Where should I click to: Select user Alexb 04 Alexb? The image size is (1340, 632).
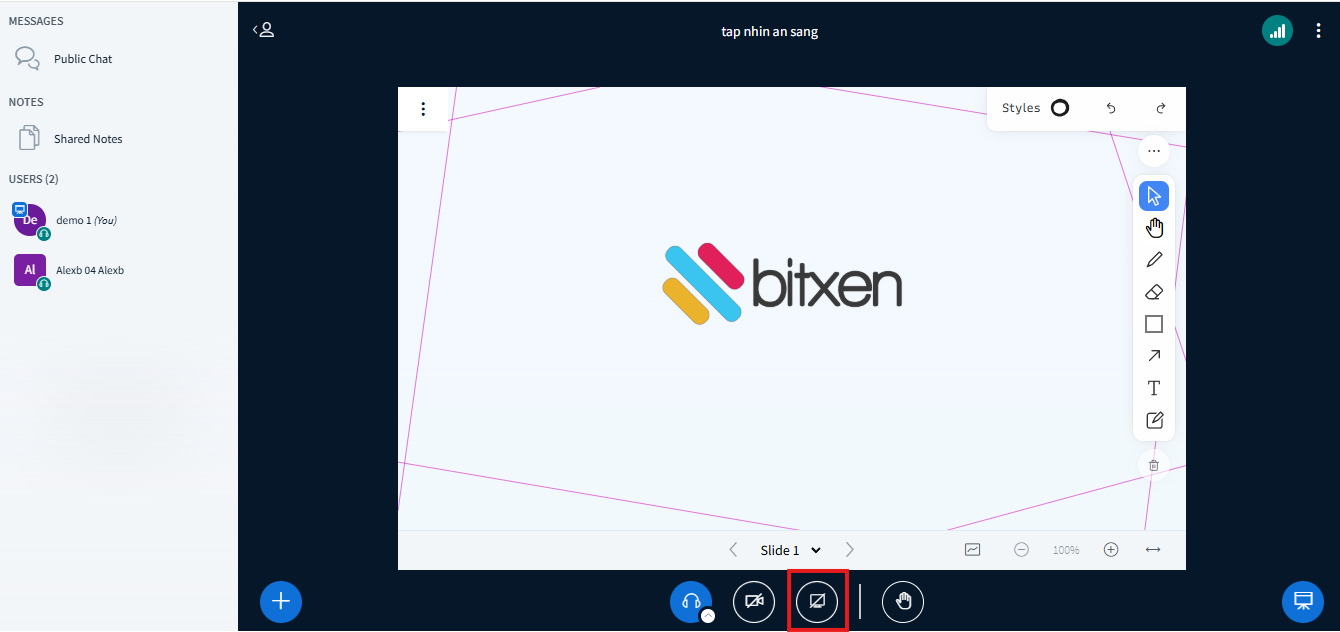coord(90,270)
